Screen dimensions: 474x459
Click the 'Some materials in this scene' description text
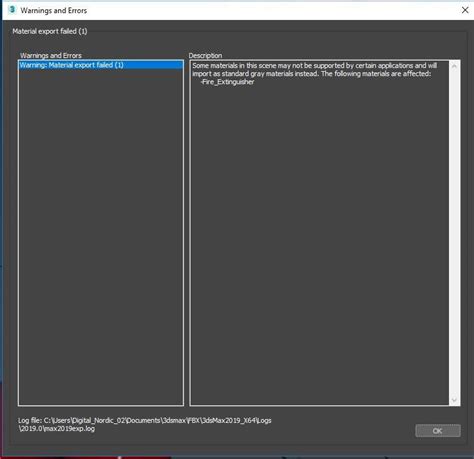tap(314, 70)
